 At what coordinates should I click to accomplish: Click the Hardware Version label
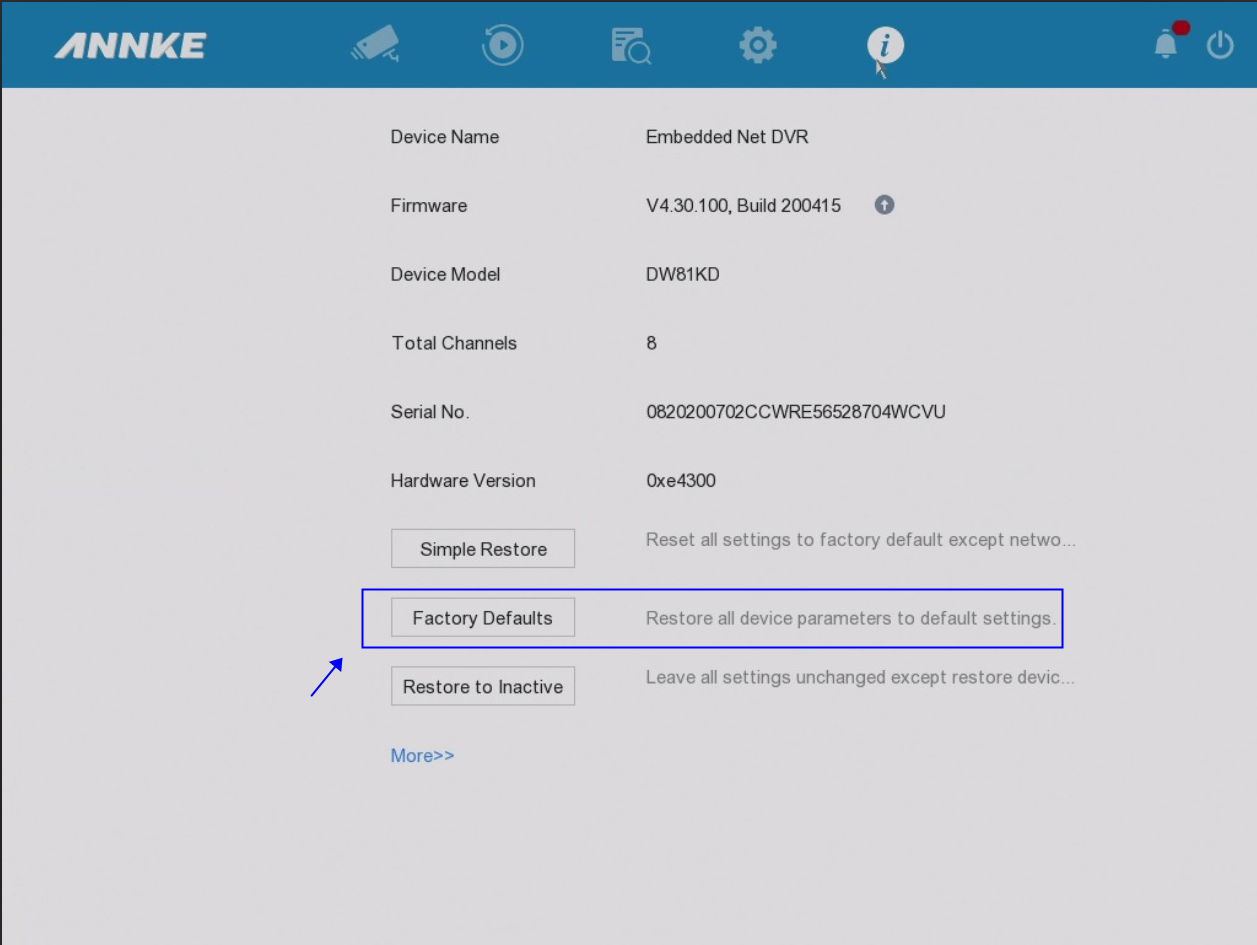point(463,481)
